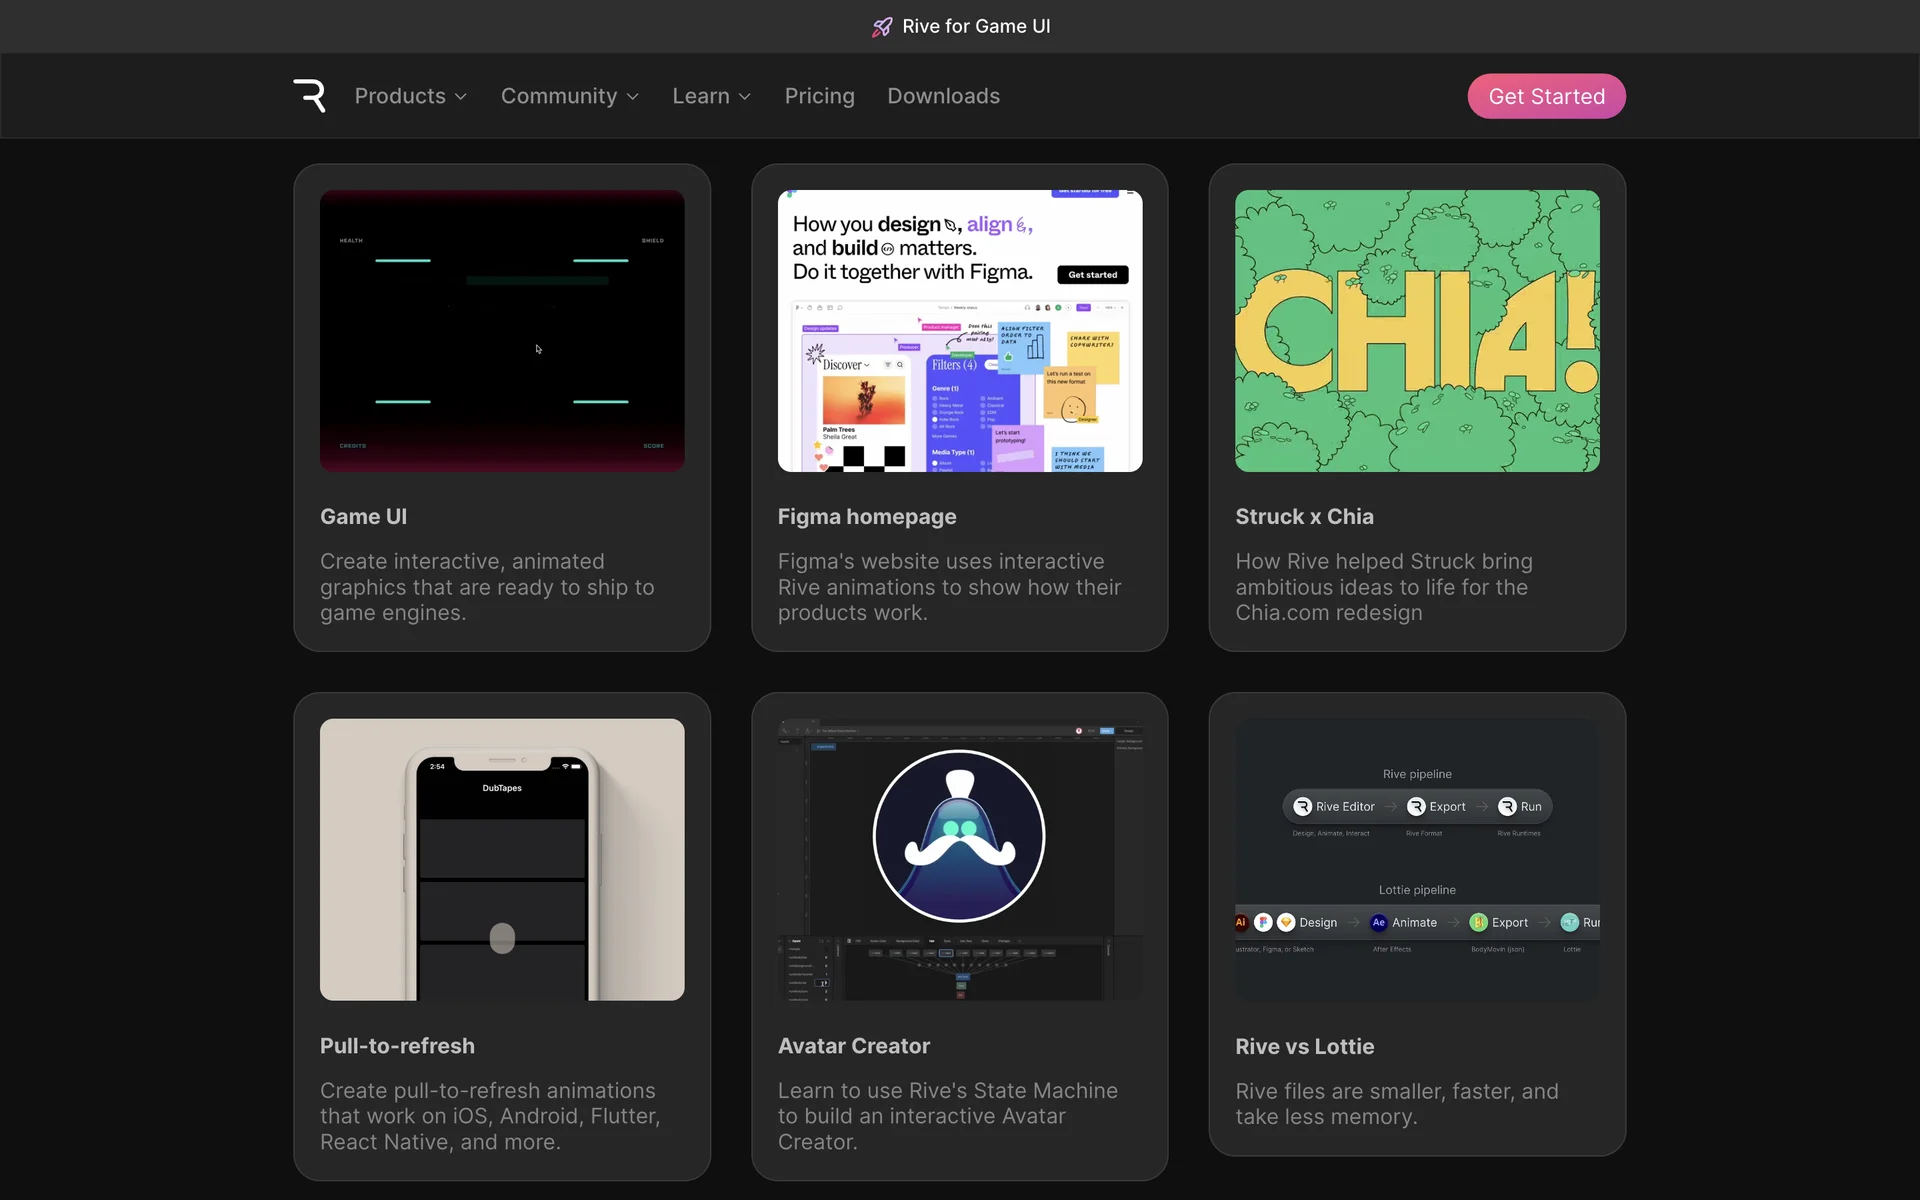Open the Downloads nav item
Screen dimensions: 1920x1200
point(943,96)
